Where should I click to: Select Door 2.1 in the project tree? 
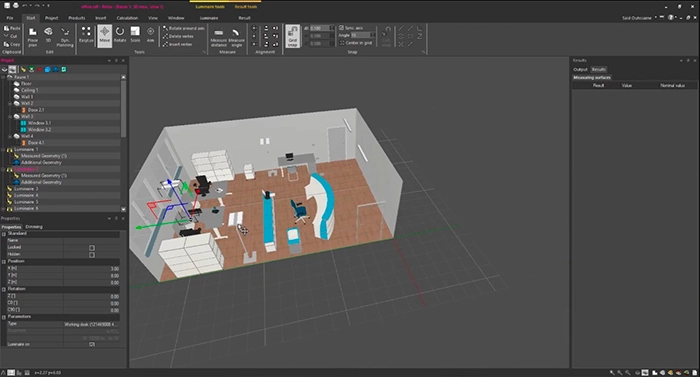point(36,110)
